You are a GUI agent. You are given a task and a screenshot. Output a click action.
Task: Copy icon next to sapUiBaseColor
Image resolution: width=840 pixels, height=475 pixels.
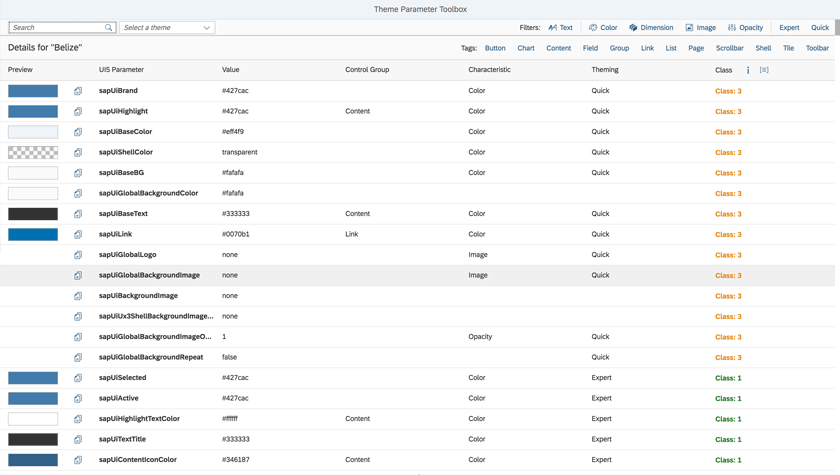(78, 132)
